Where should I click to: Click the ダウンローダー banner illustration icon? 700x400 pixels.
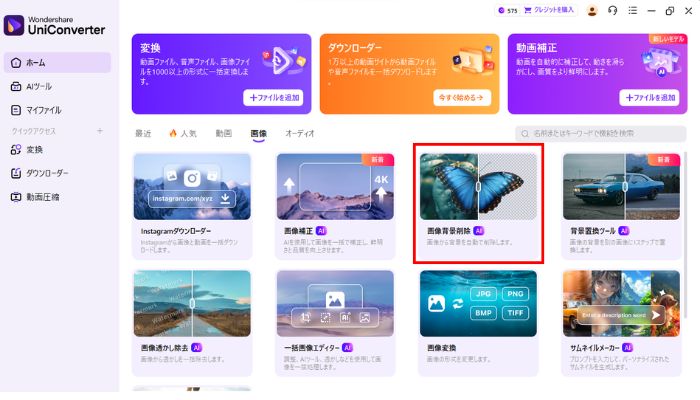pyautogui.click(x=473, y=59)
